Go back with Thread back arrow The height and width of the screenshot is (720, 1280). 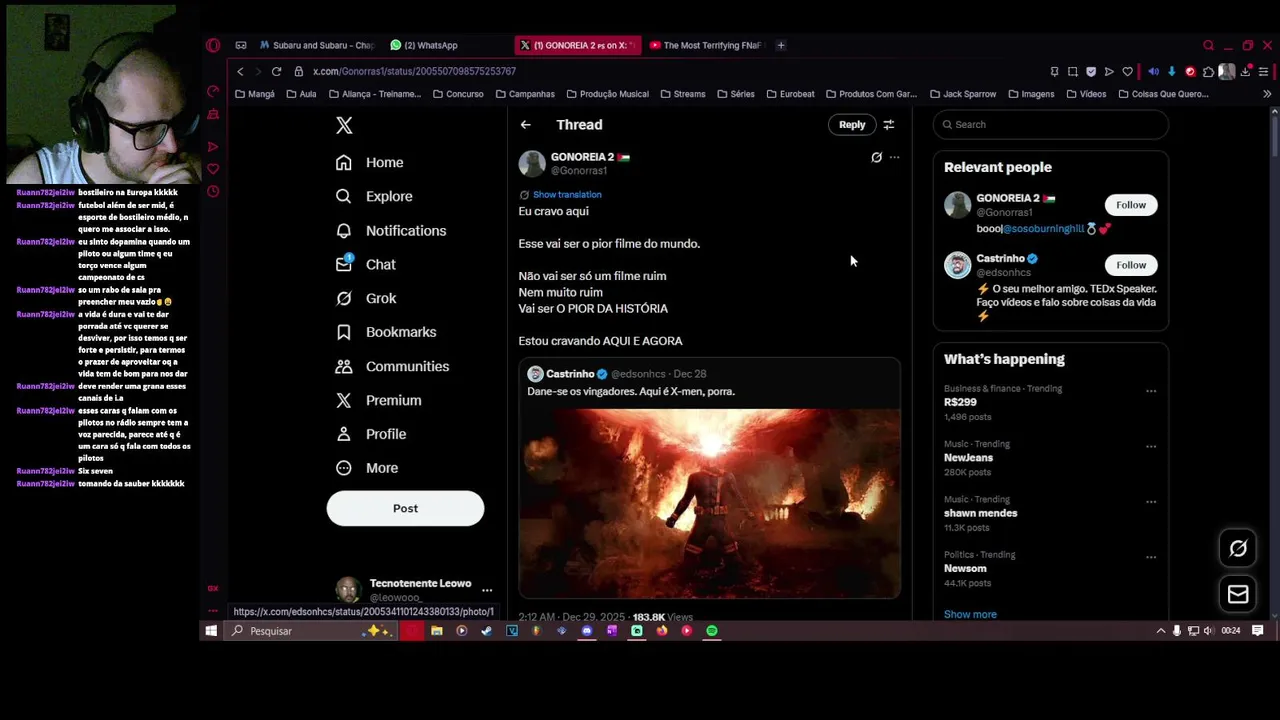pos(525,125)
